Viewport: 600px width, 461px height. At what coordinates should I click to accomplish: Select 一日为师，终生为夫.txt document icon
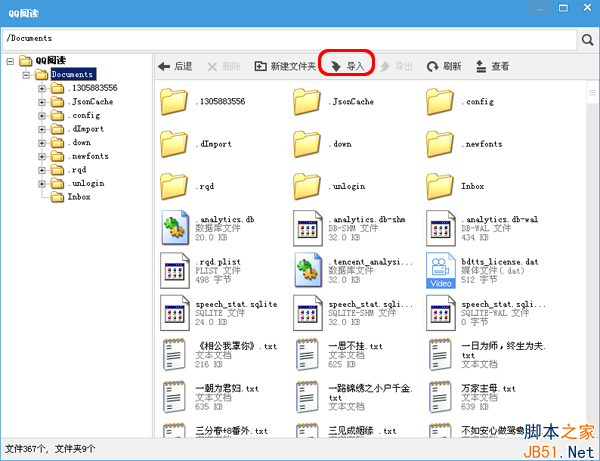click(x=440, y=355)
